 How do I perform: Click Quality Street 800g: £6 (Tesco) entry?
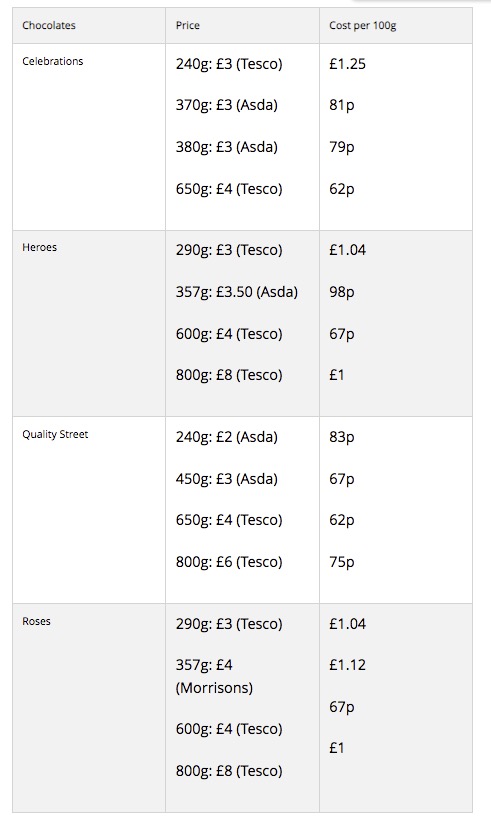(x=229, y=562)
